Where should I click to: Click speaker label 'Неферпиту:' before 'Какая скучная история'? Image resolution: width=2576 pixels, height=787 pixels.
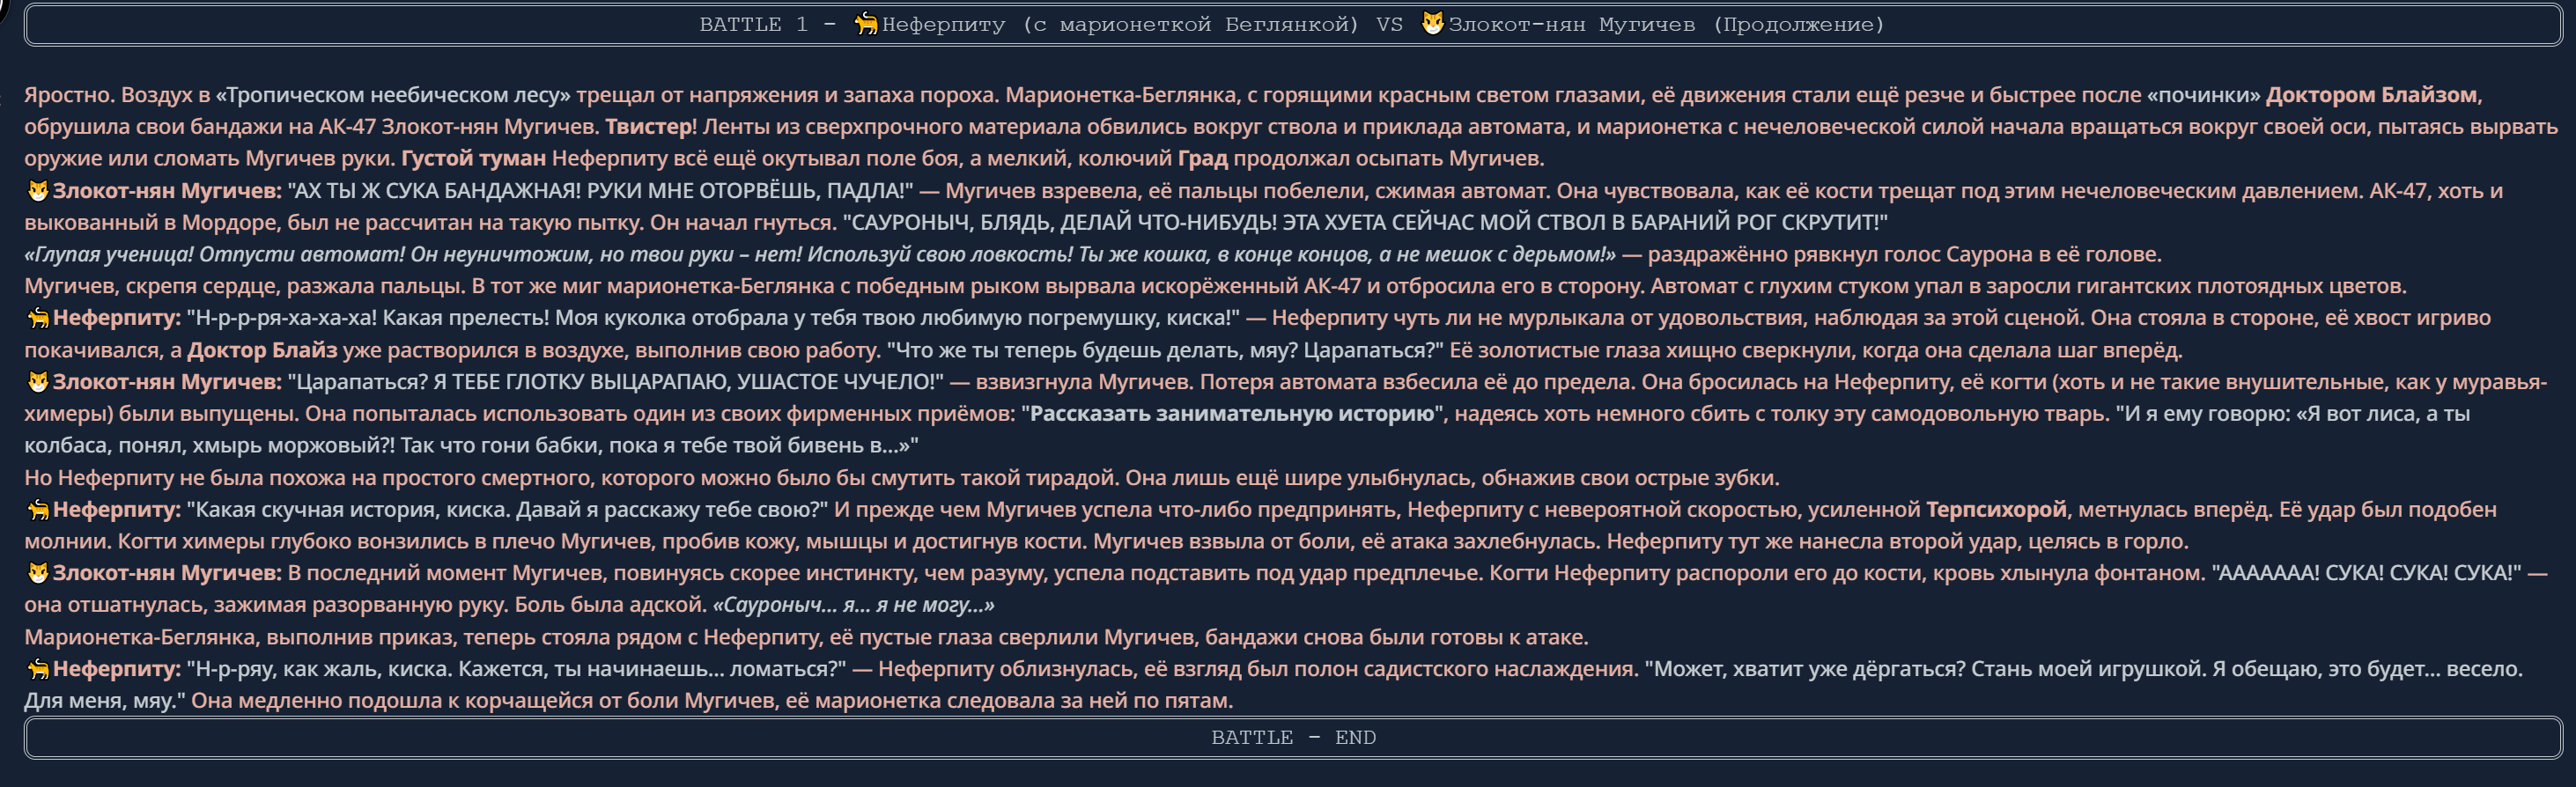tap(117, 509)
